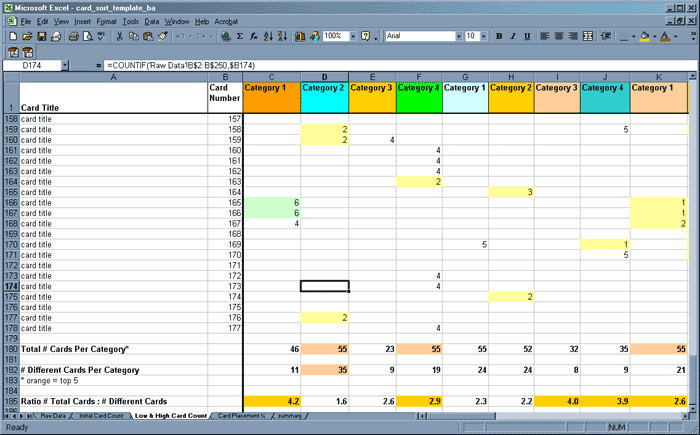Screen dimensions: 700x435
Task: Toggle Bold formatting
Action: (500, 36)
